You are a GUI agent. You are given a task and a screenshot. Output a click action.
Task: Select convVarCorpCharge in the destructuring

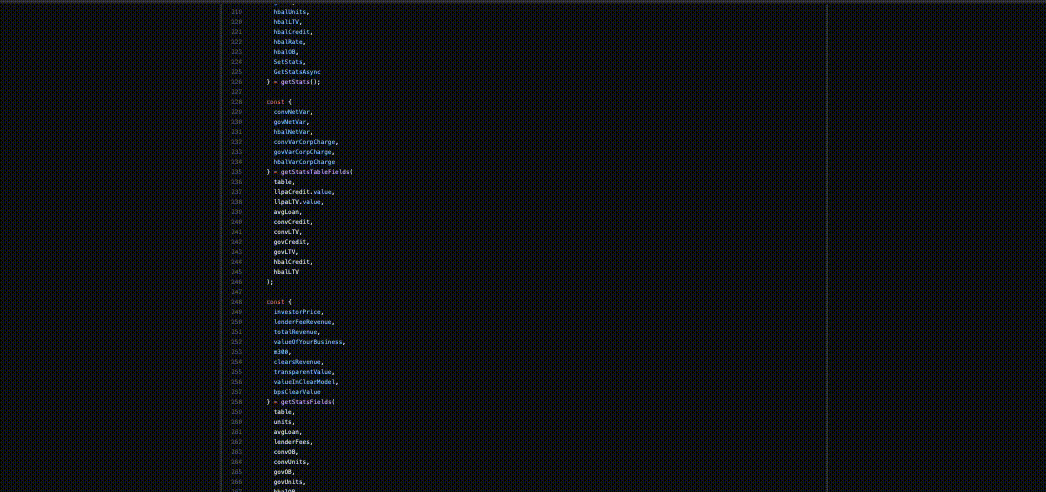click(x=305, y=141)
